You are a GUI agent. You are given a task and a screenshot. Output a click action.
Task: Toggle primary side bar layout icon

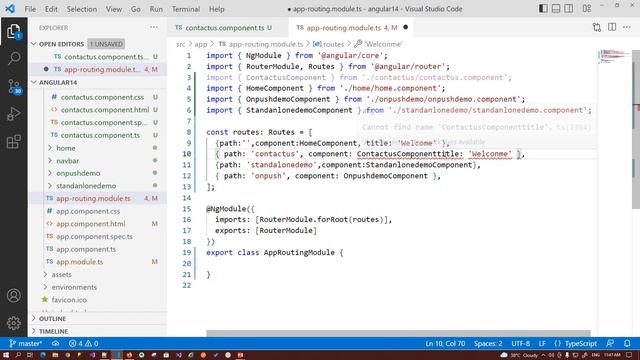(543, 9)
